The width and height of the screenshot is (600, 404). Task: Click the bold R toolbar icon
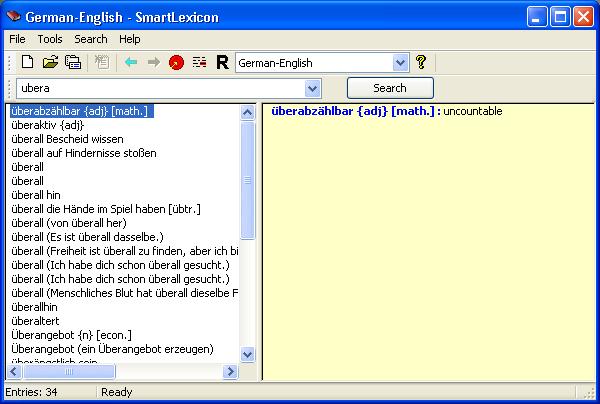tap(222, 62)
